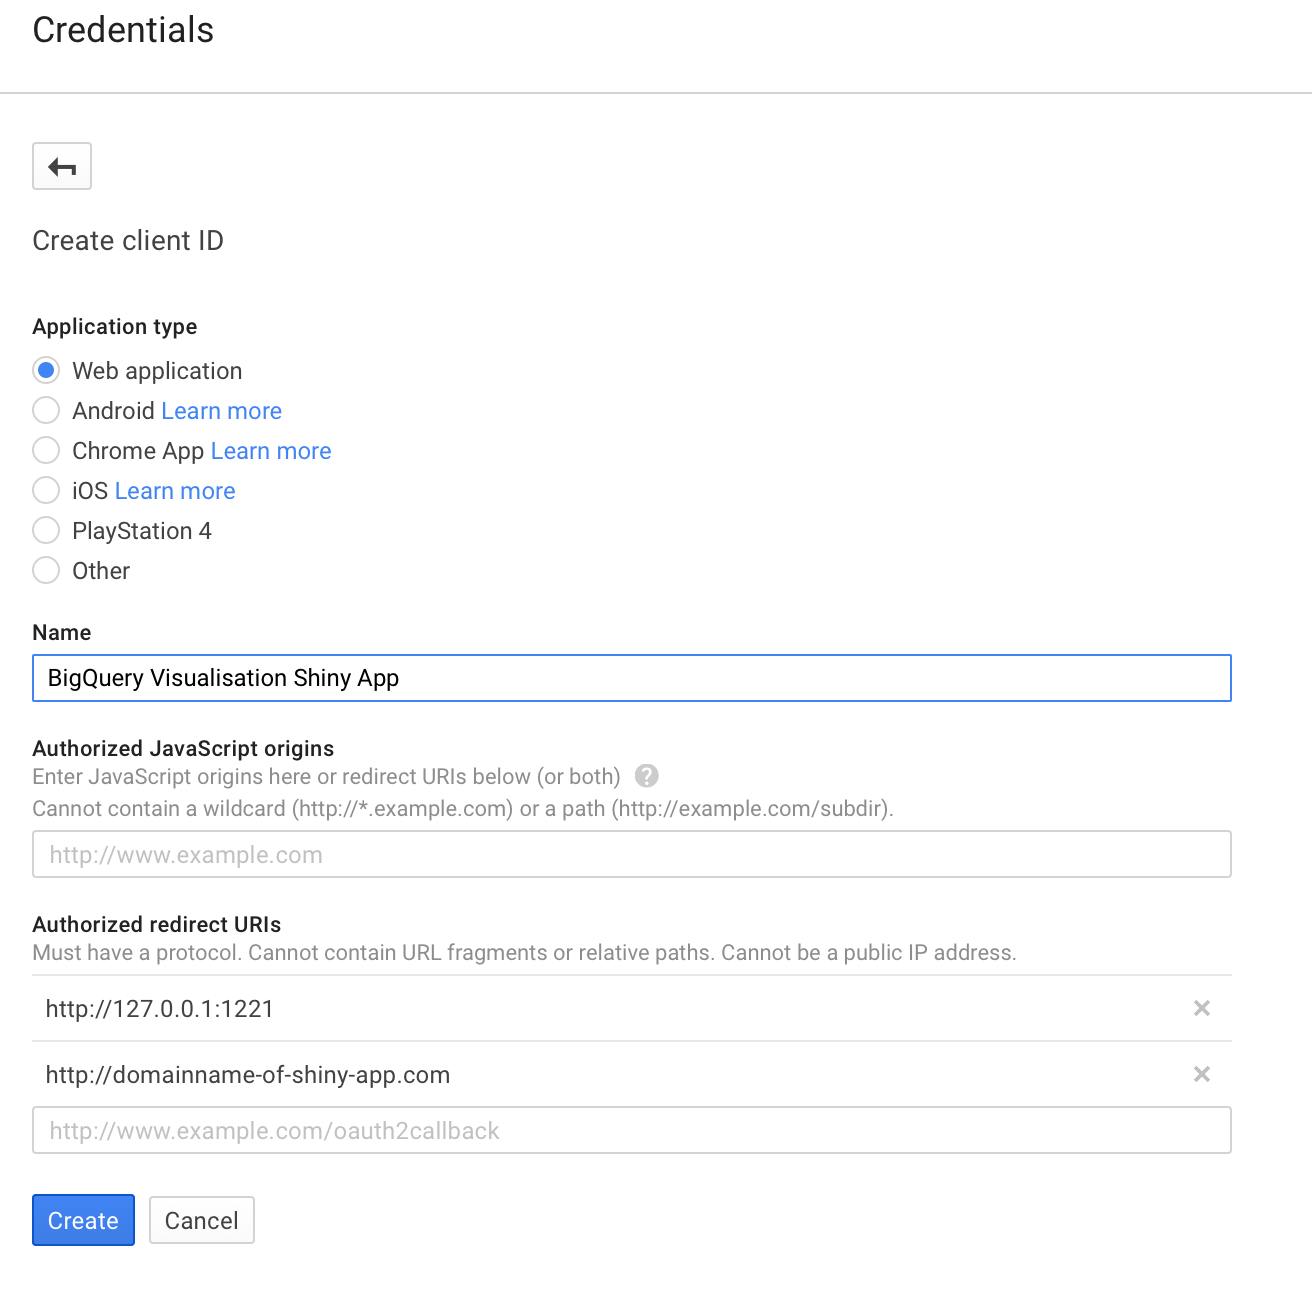Image resolution: width=1312 pixels, height=1298 pixels.
Task: Cancel client ID creation
Action: click(201, 1220)
